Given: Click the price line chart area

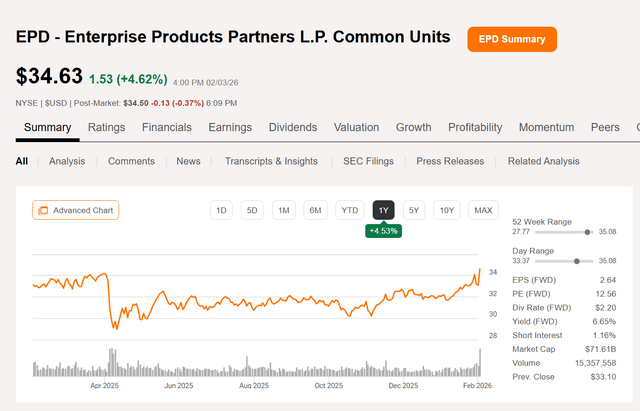Looking at the screenshot, I should (250, 300).
